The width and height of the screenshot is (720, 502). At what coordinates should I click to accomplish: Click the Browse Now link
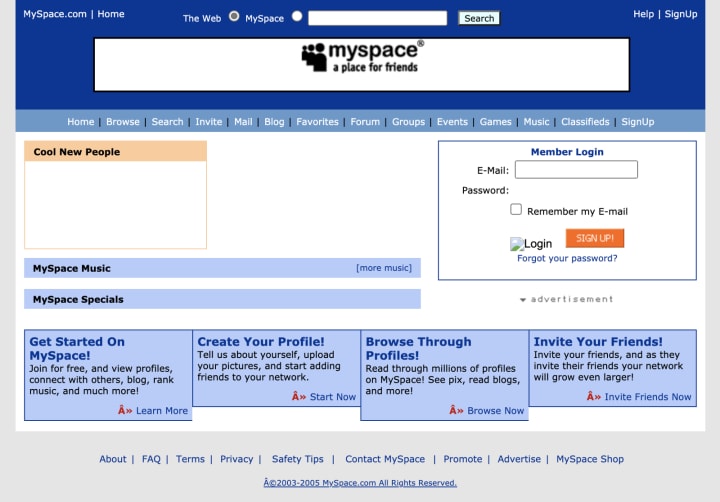pyautogui.click(x=495, y=411)
